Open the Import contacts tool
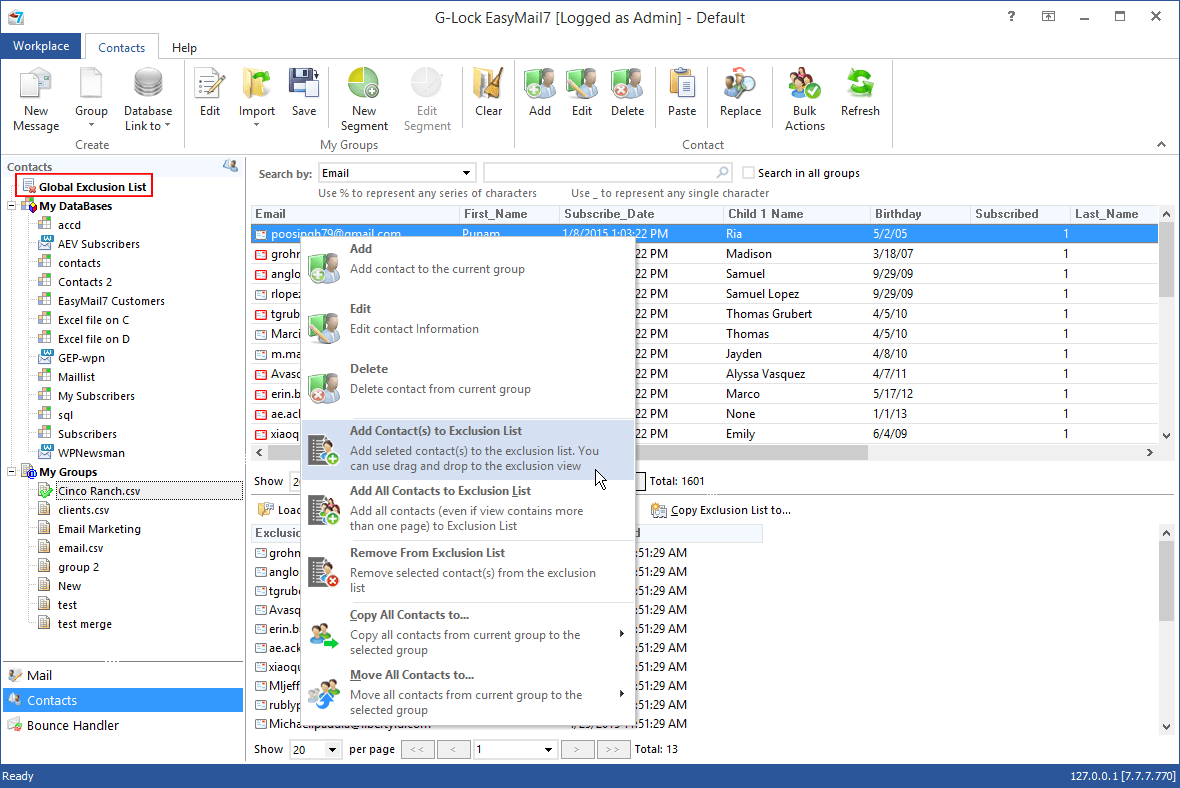Screen dimensions: 1180x788 256,95
